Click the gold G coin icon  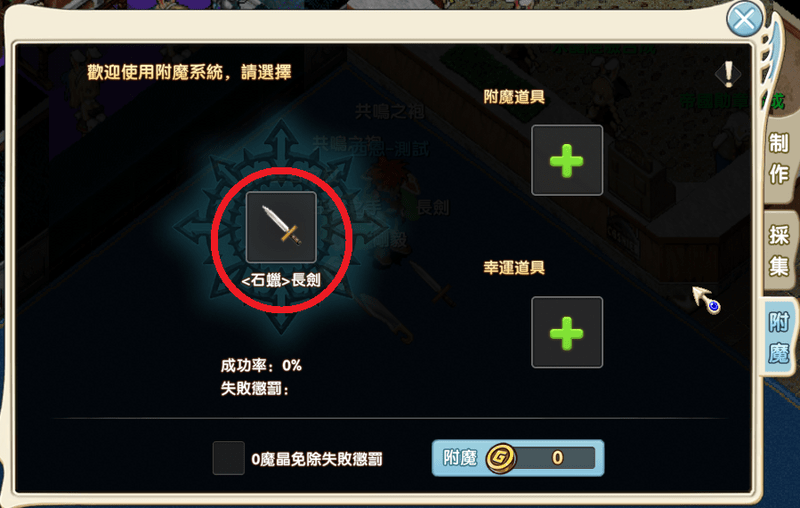tap(501, 458)
